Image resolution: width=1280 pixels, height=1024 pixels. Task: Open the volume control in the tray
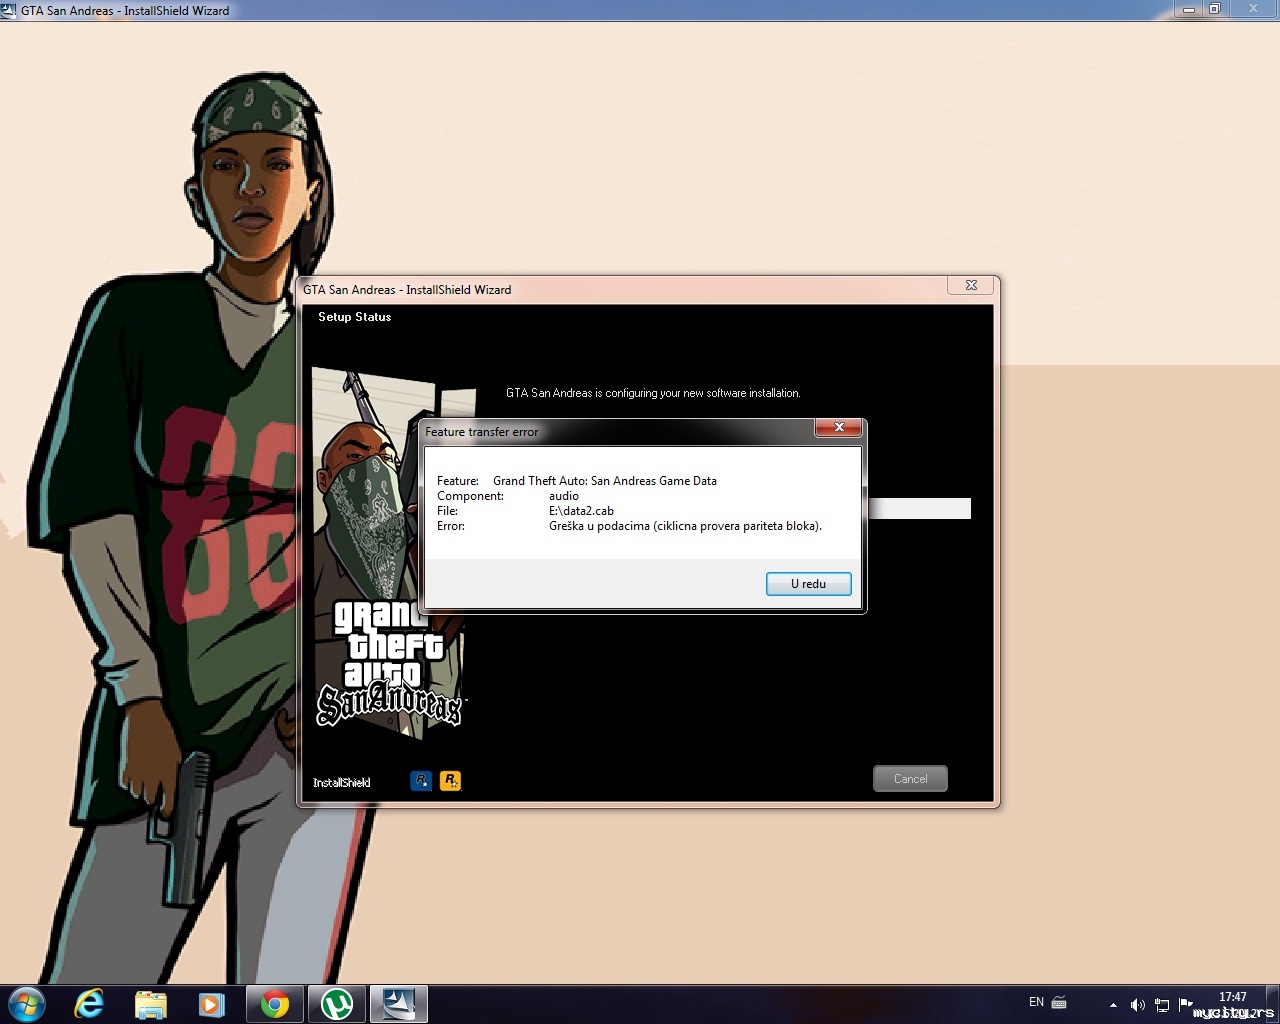point(1137,1004)
